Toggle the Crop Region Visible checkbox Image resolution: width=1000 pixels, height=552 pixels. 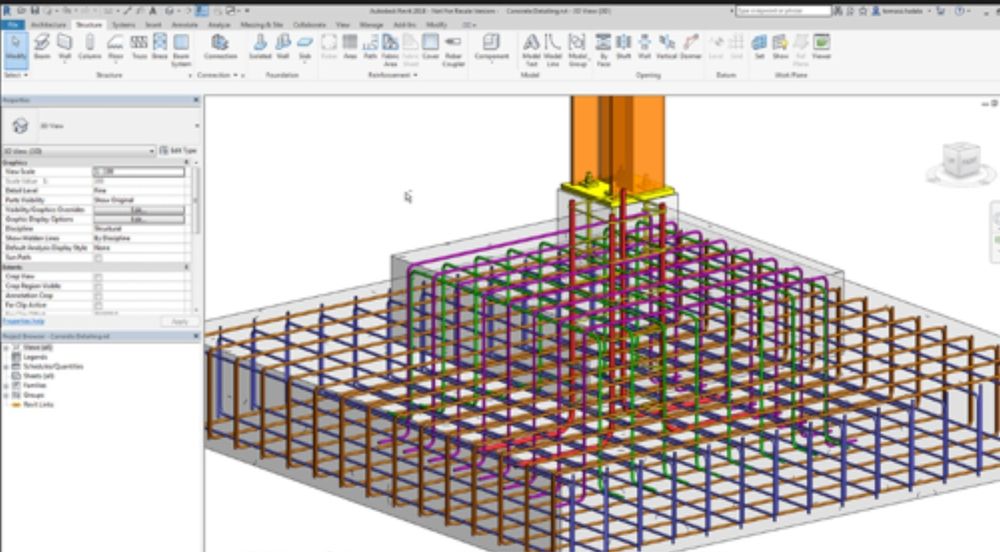point(98,286)
